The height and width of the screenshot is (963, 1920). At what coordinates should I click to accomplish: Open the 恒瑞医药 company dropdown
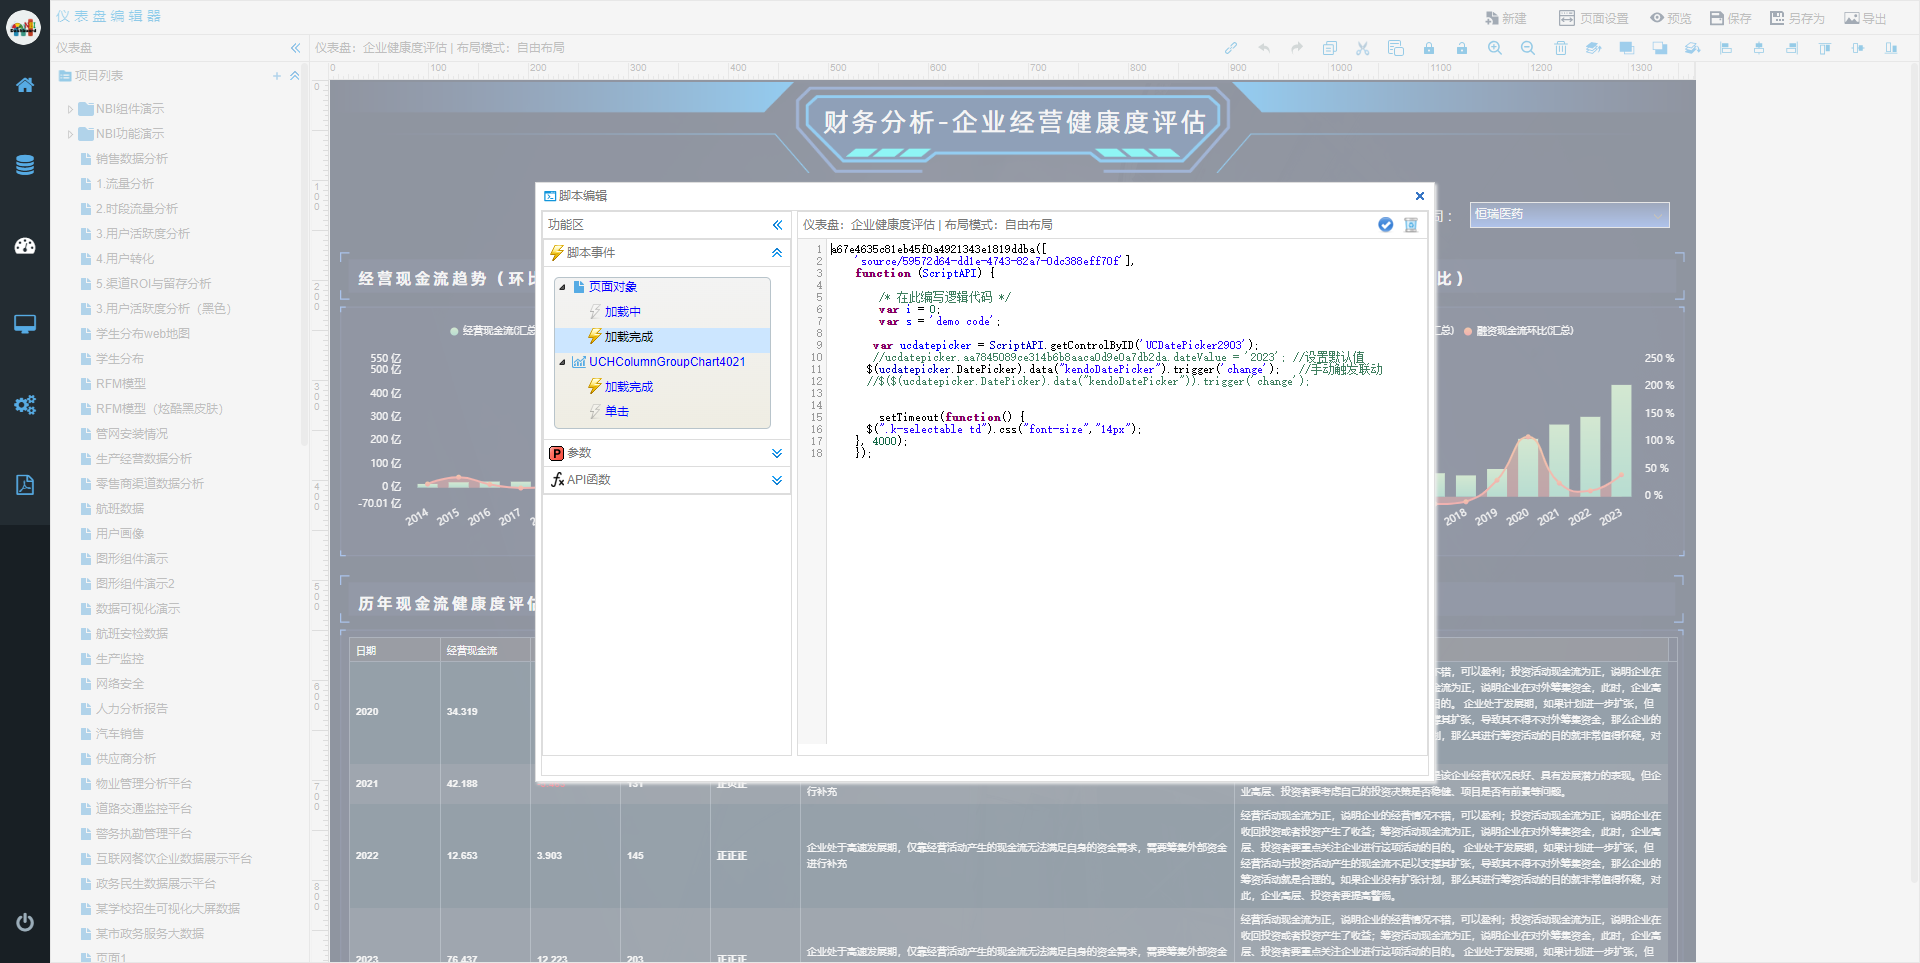(1569, 214)
